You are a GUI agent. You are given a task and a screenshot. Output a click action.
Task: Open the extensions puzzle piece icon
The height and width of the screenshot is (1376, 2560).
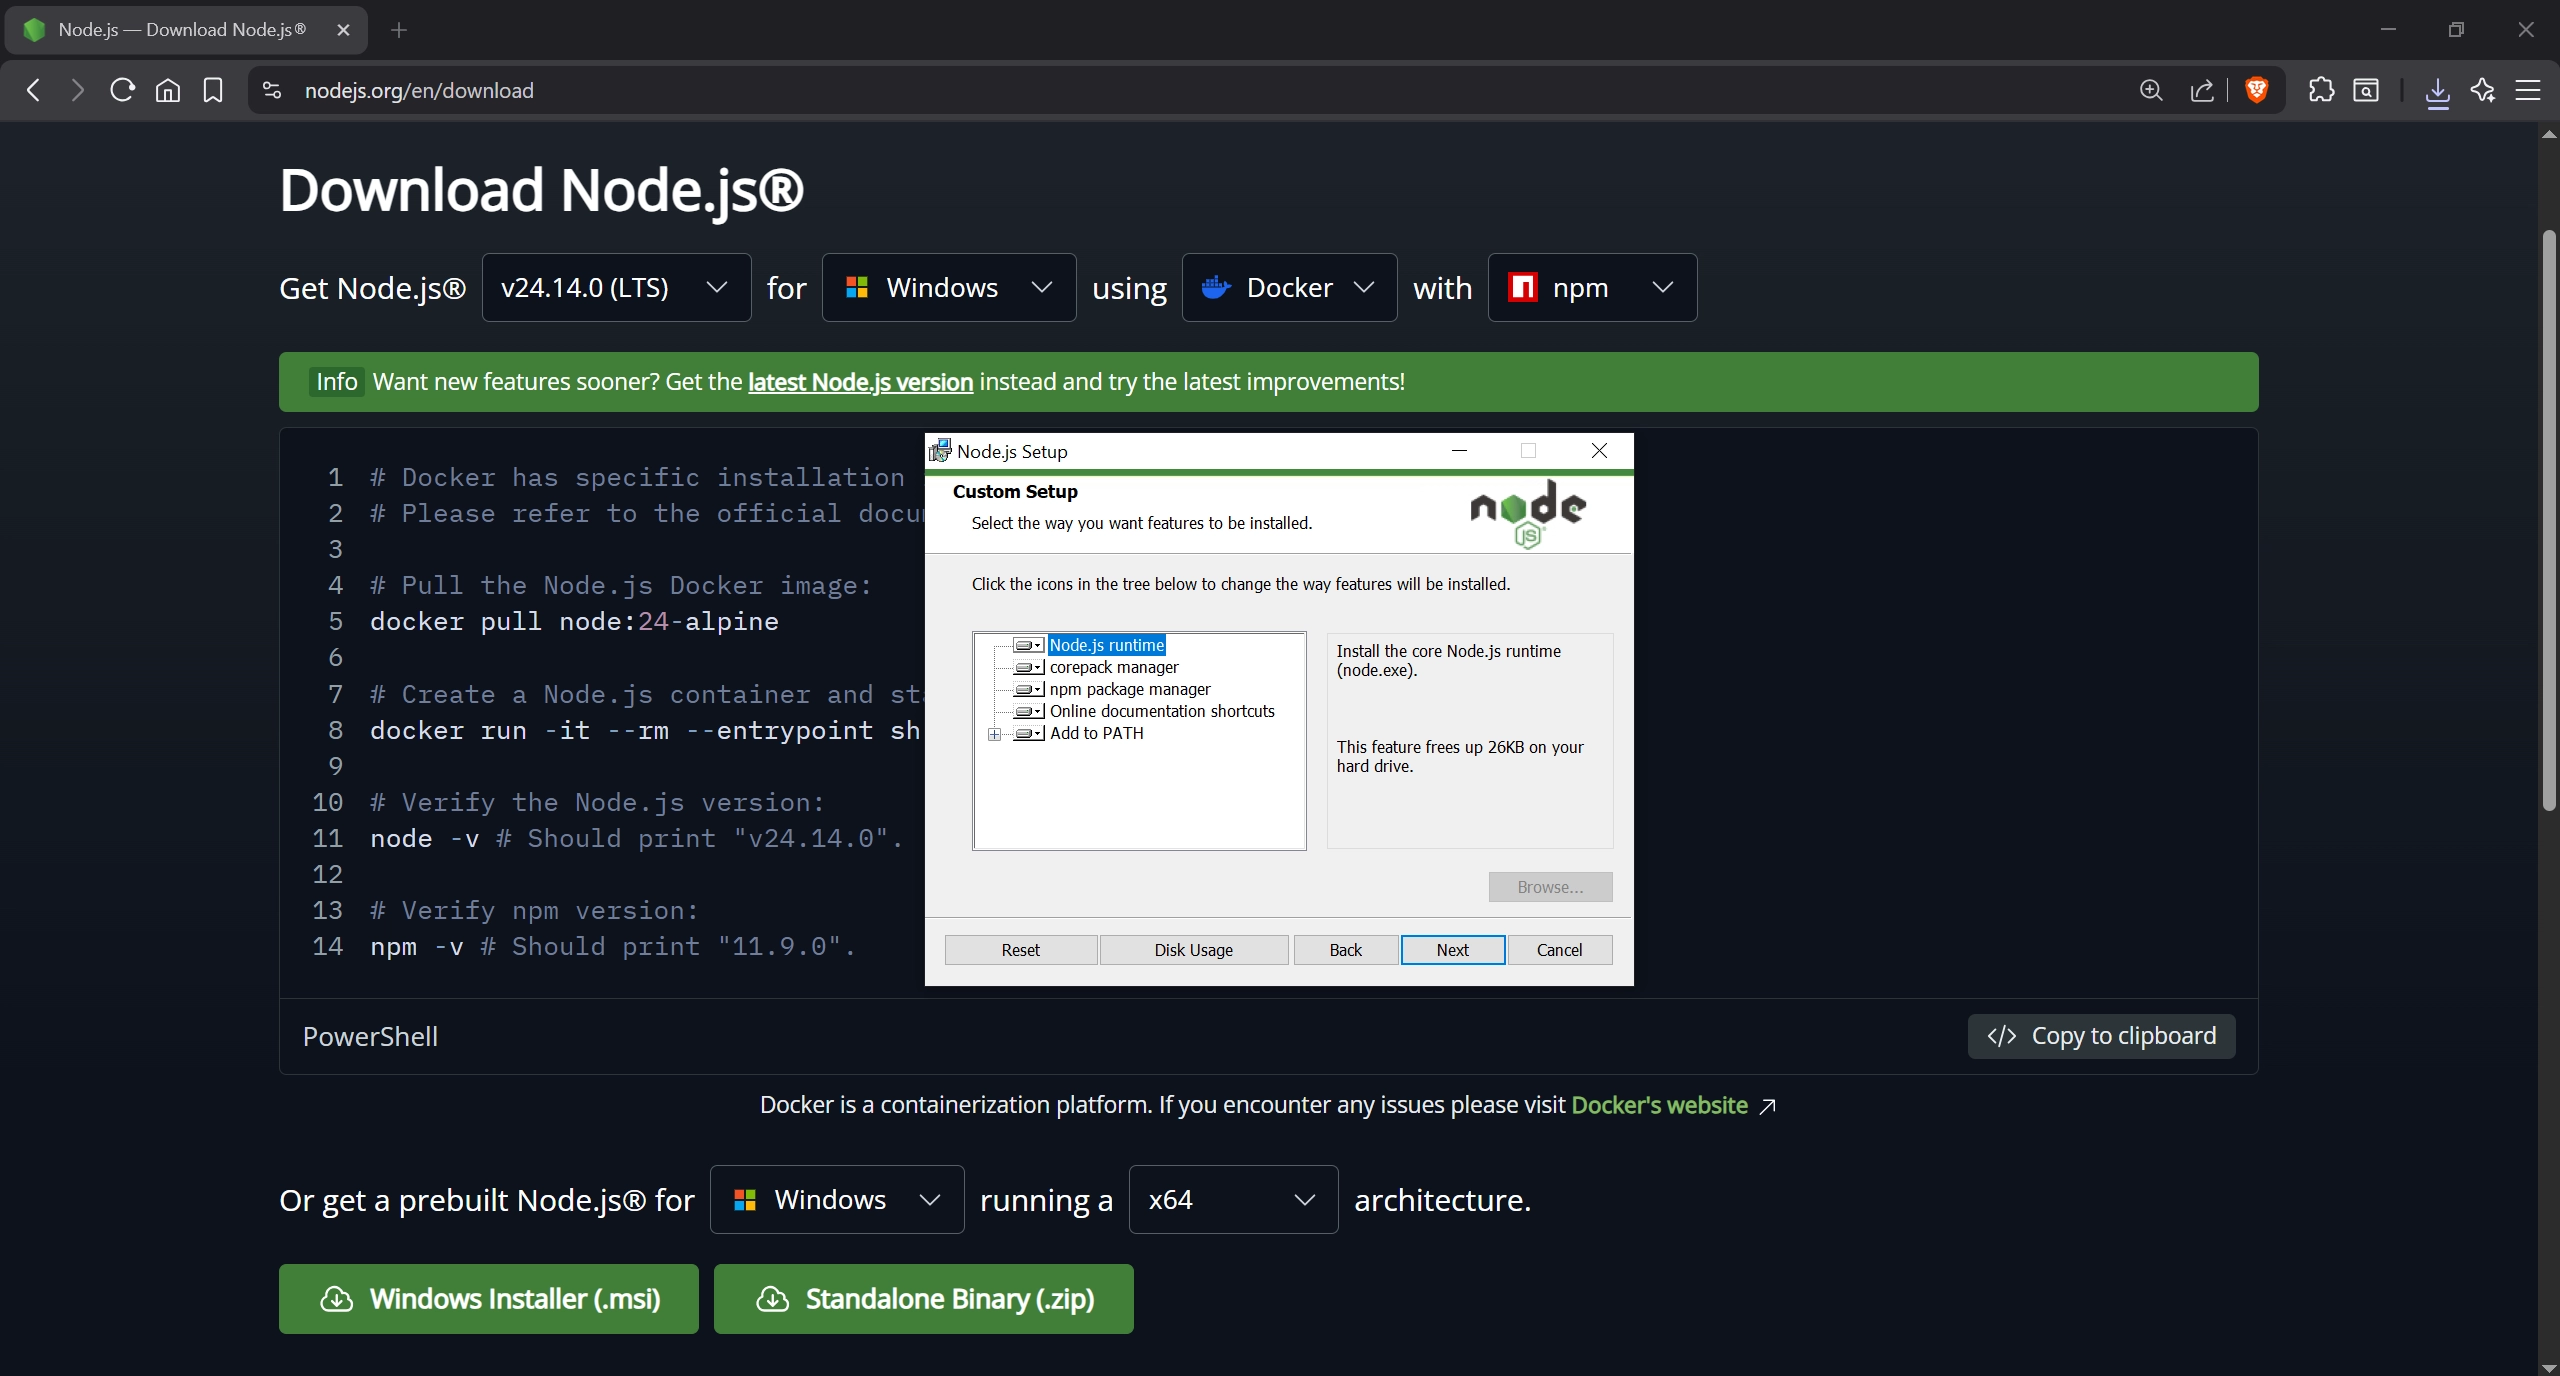click(2321, 90)
